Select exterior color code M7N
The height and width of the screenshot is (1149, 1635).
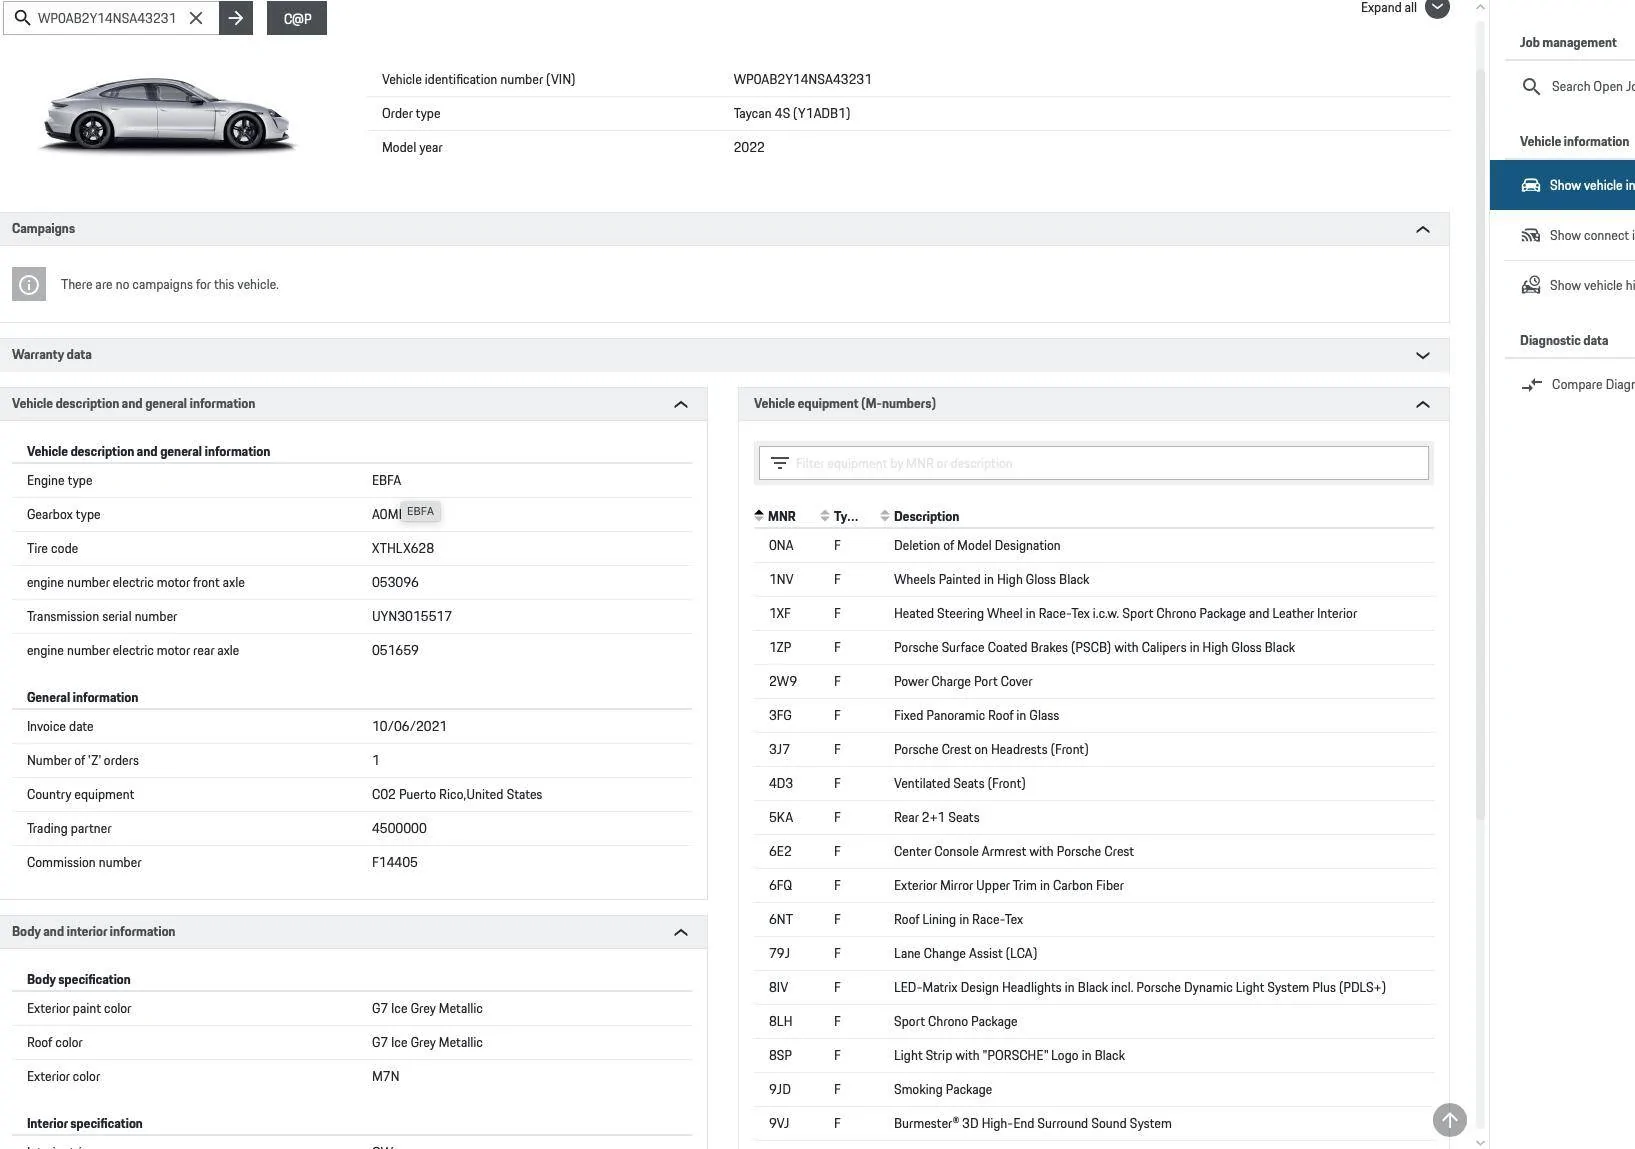pos(386,1077)
